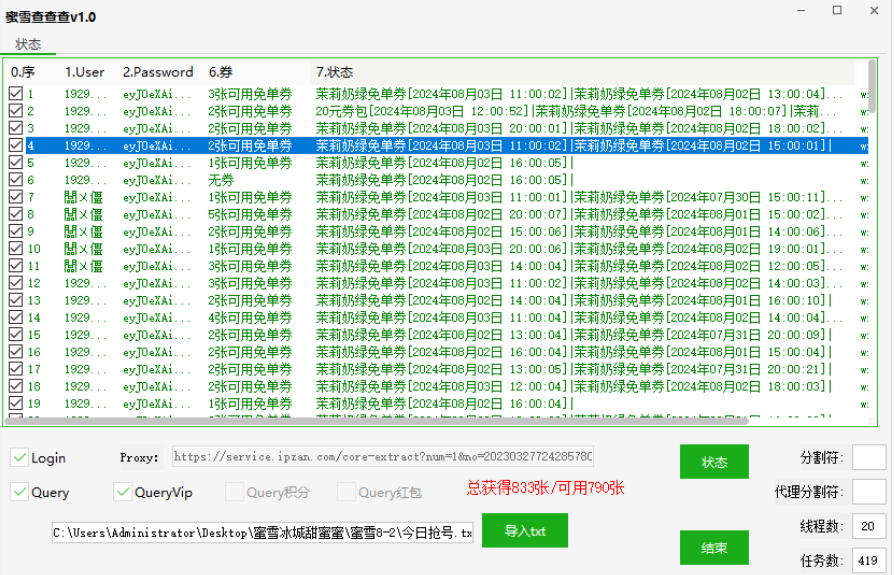Click the 2.Password column header
Image resolution: width=894 pixels, height=575 pixels.
point(158,72)
